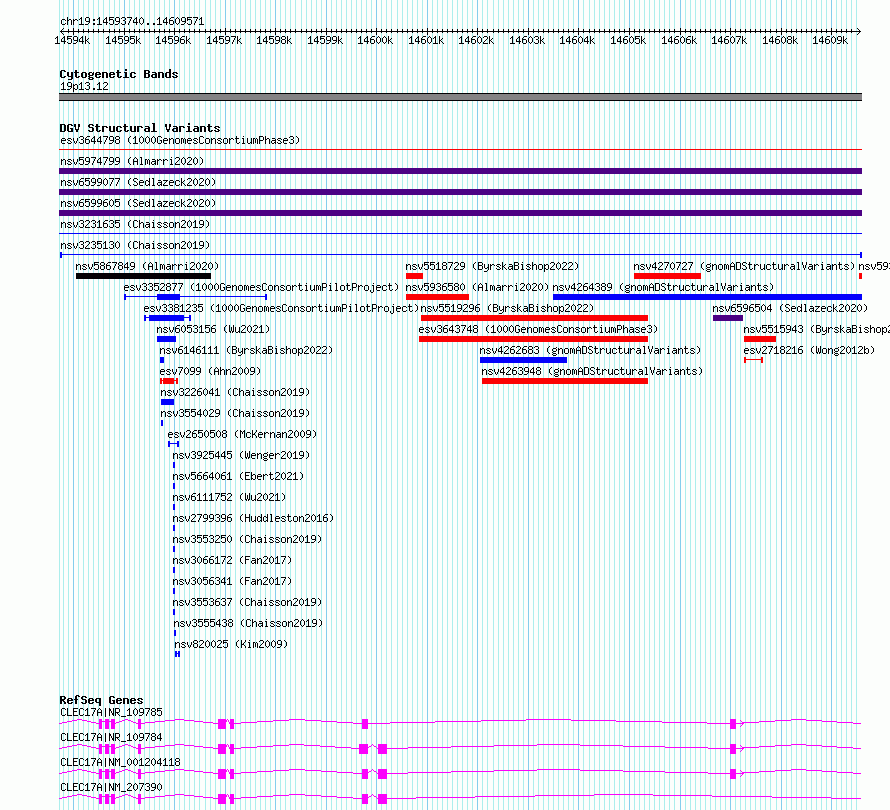This screenshot has width=890, height=810.
Task: Click the nsv5664061 (Ebert2021) label
Action: [238, 476]
